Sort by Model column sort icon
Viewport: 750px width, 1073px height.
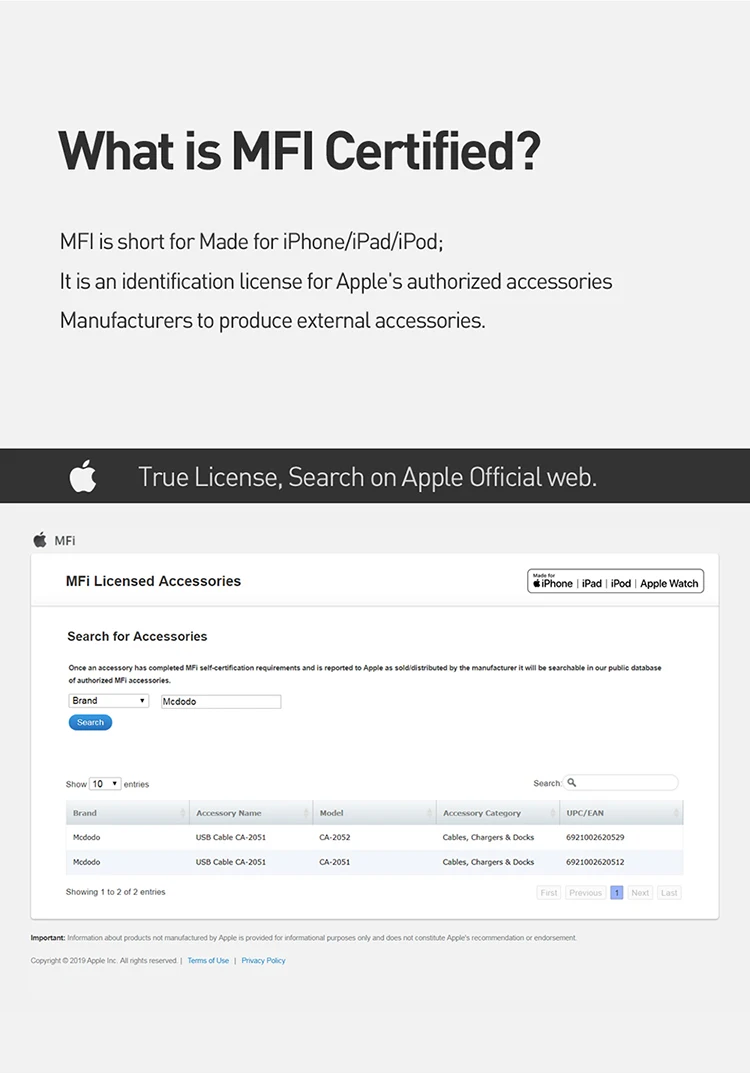(x=430, y=813)
